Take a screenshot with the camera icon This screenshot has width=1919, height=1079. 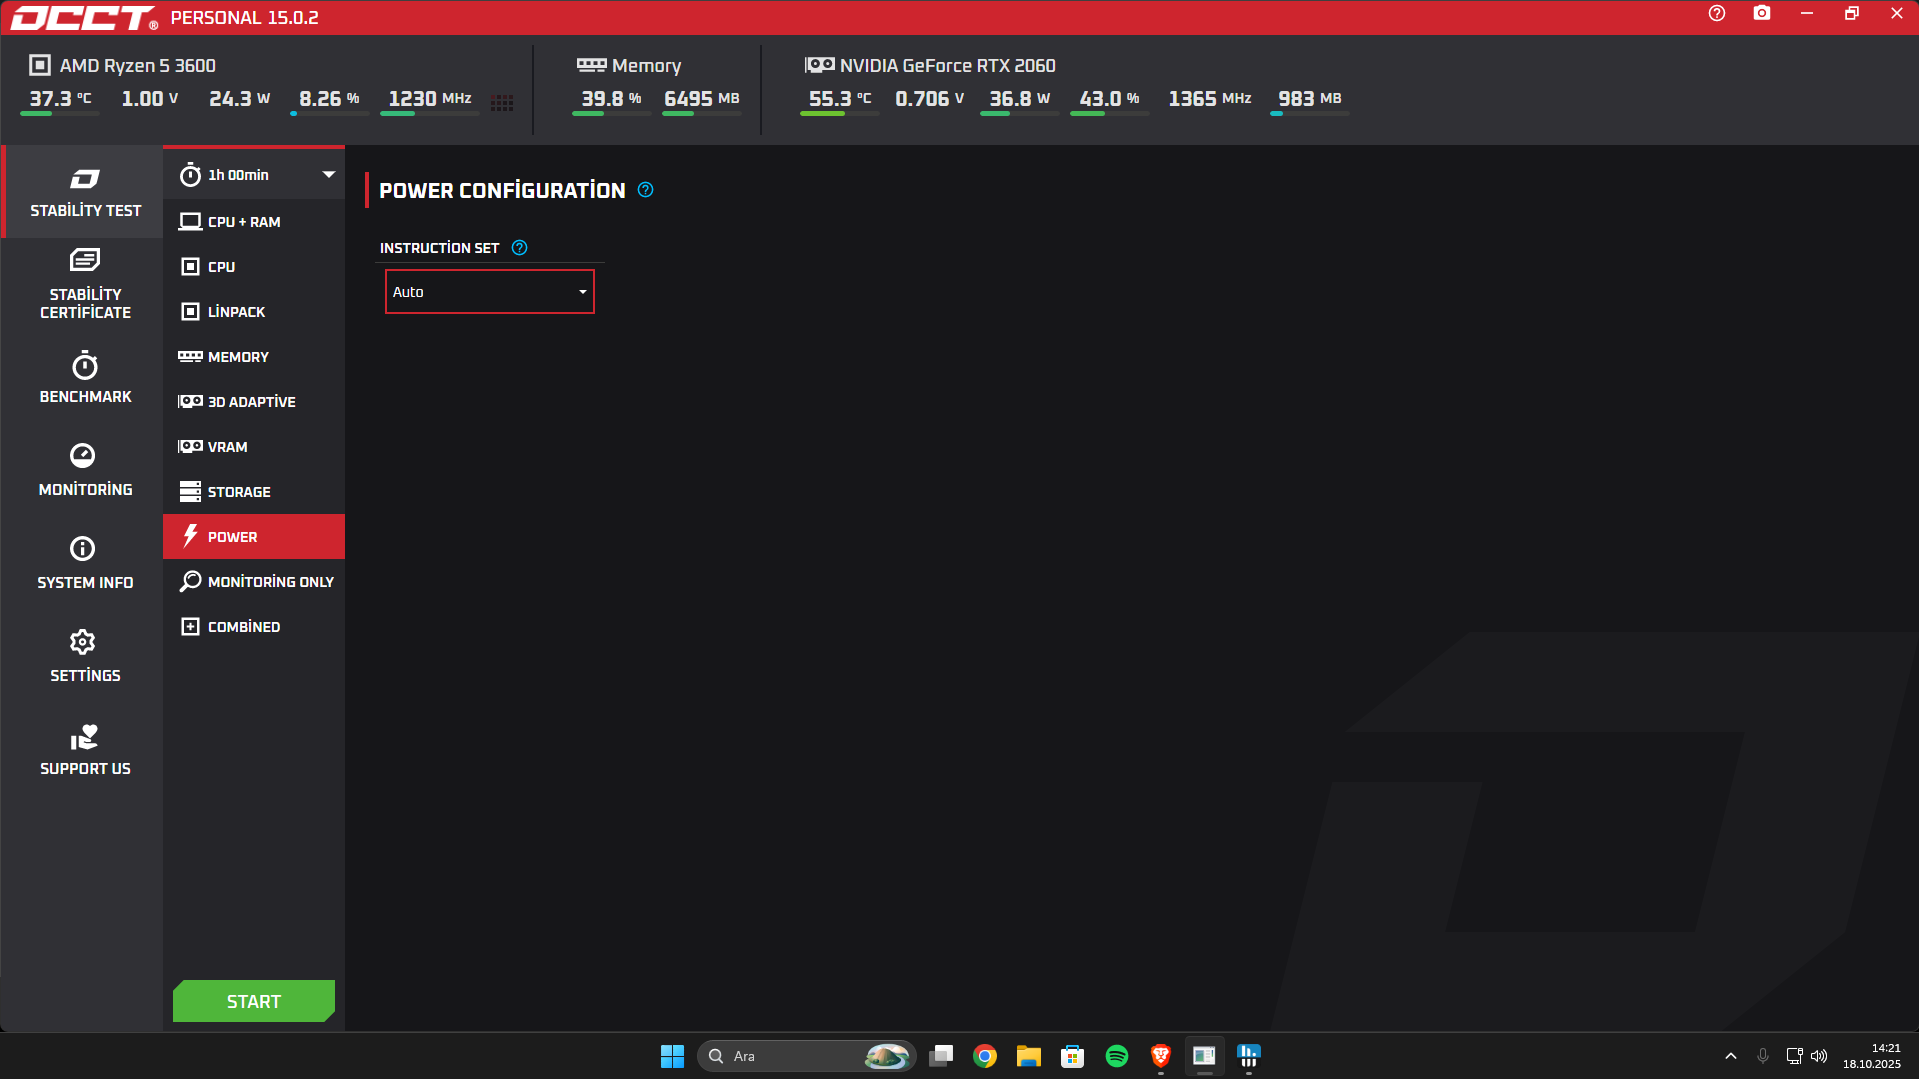pos(1762,14)
